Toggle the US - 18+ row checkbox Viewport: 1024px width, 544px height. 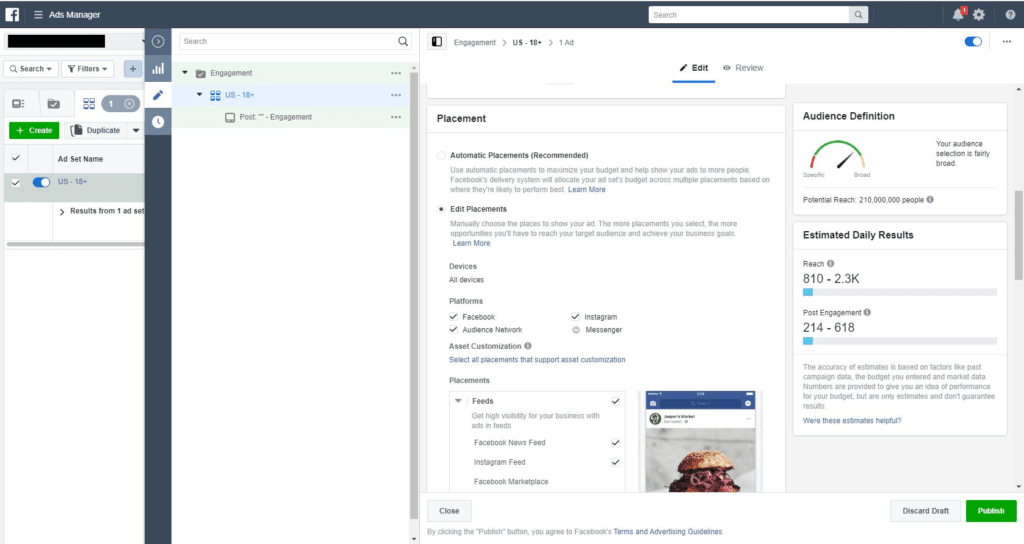[x=16, y=183]
